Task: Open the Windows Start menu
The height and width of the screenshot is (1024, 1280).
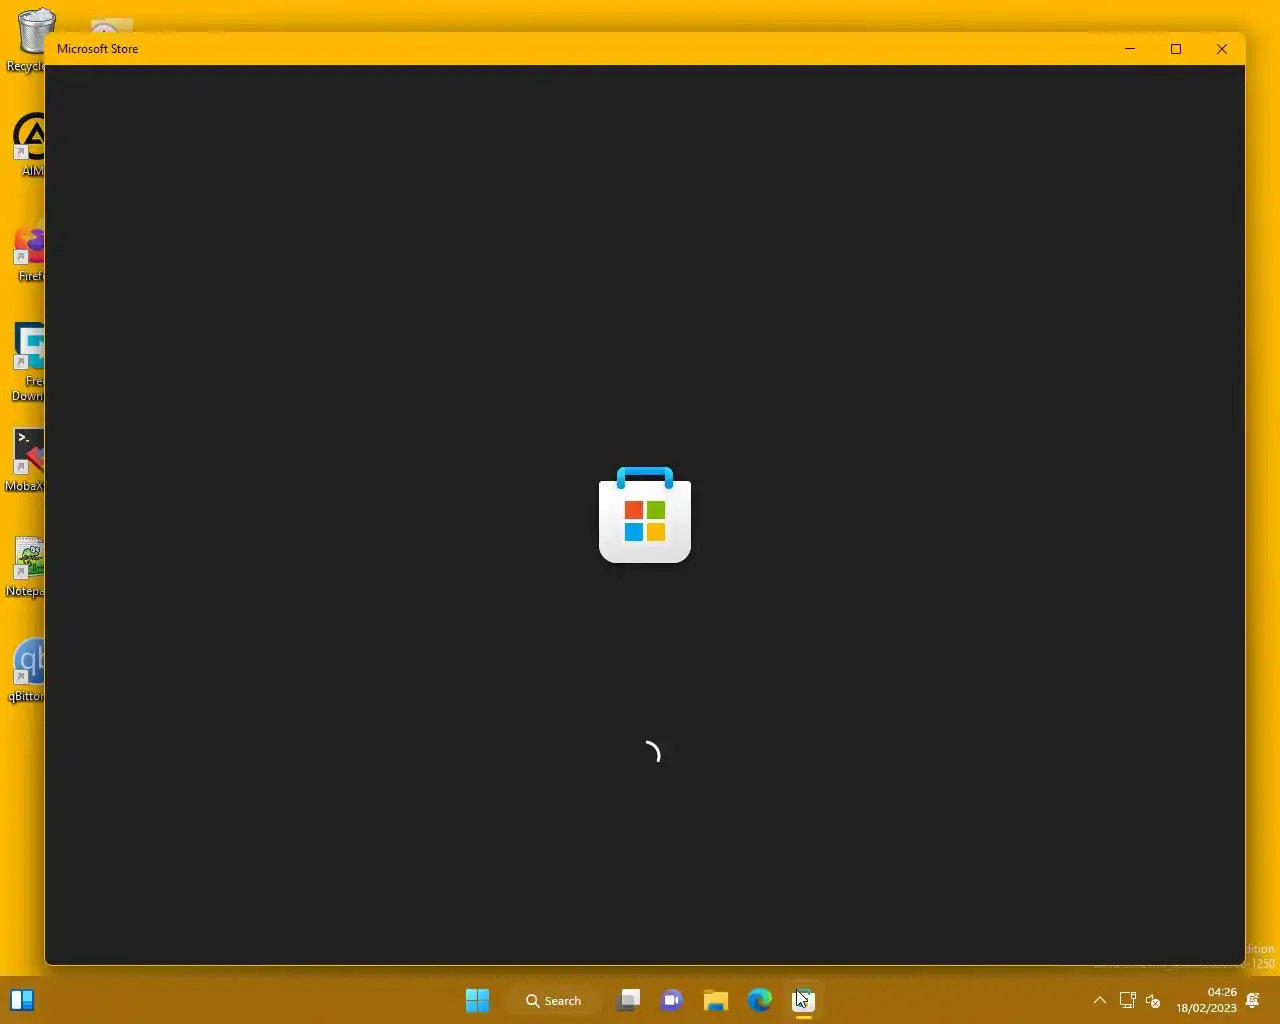Action: coord(478,1000)
